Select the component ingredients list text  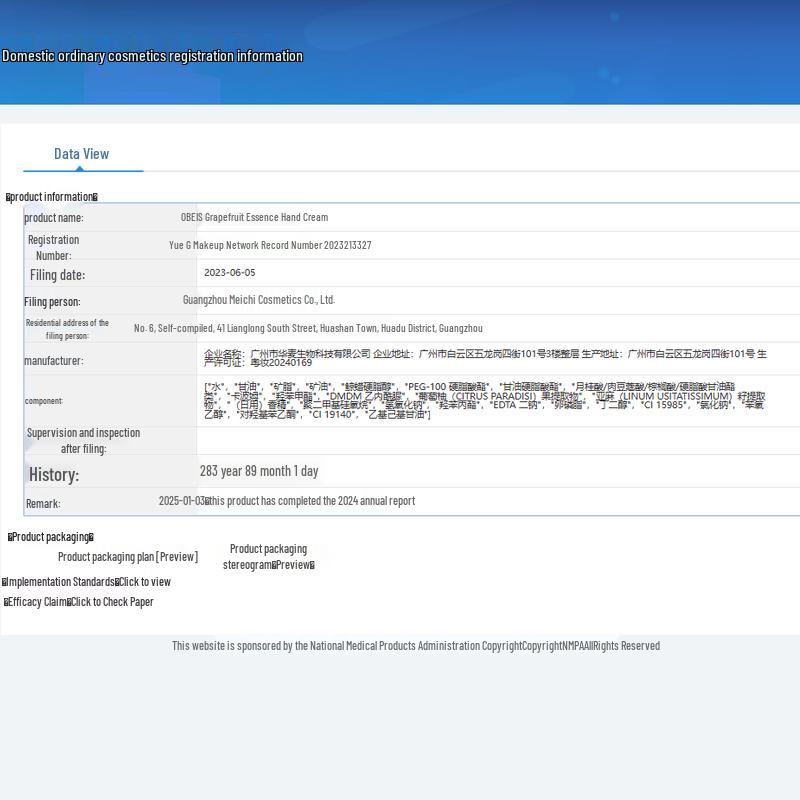click(484, 400)
